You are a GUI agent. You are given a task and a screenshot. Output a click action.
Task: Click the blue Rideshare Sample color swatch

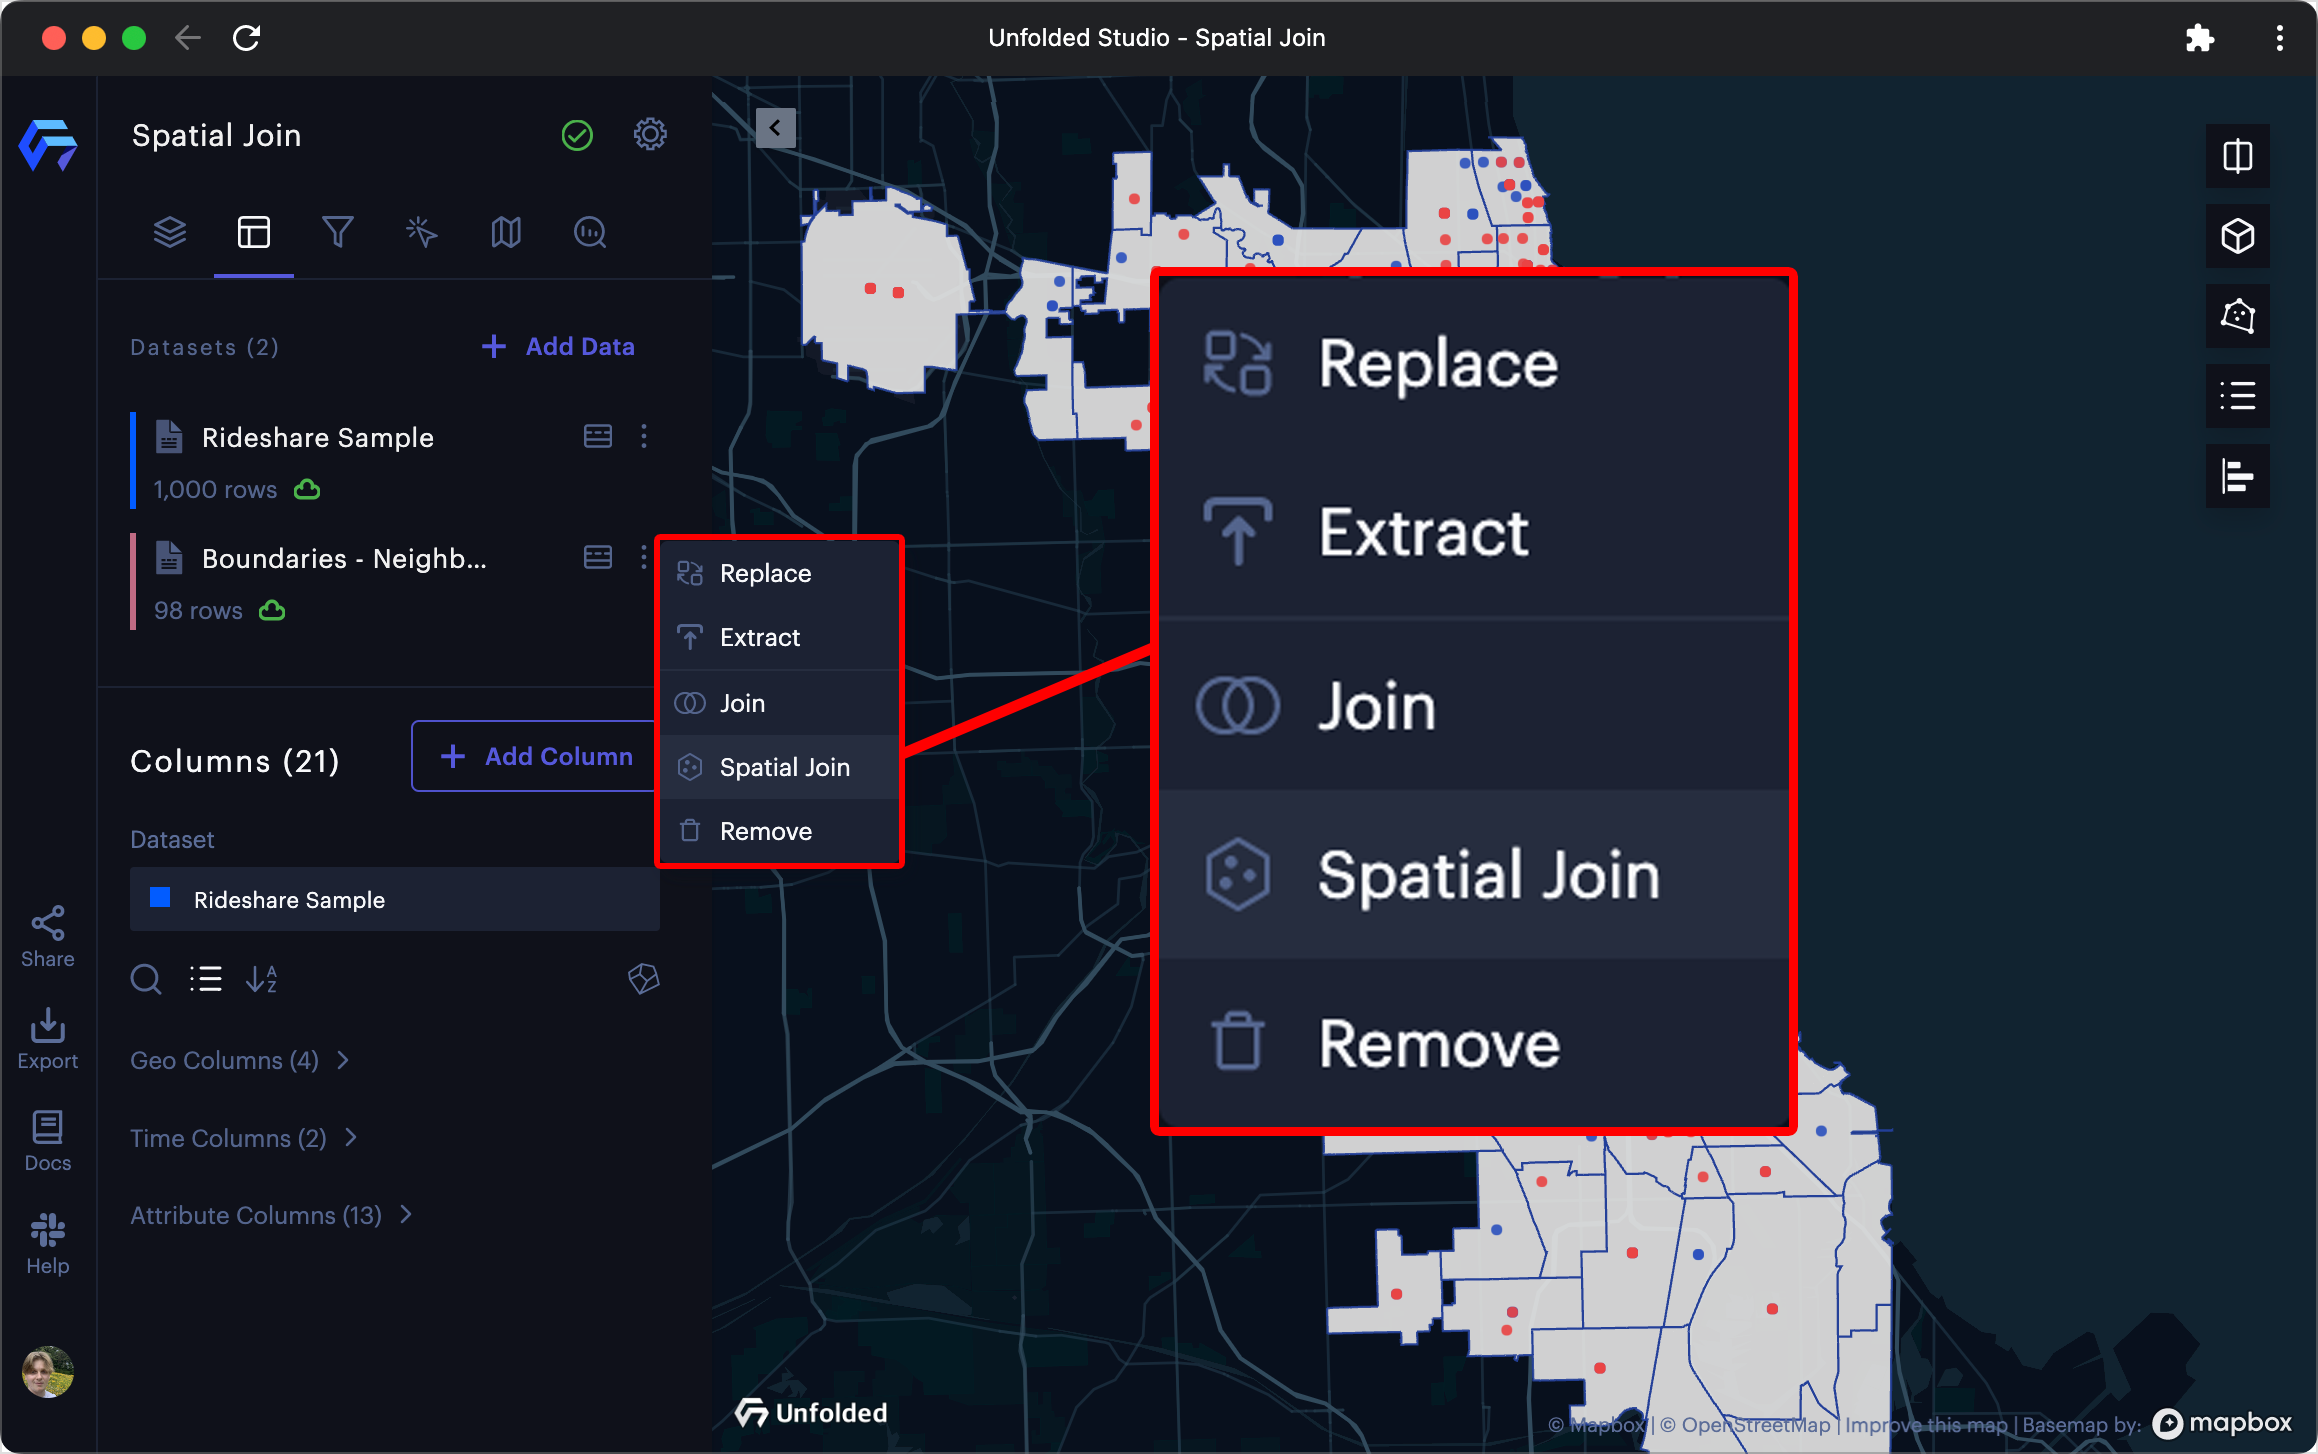[x=160, y=897]
